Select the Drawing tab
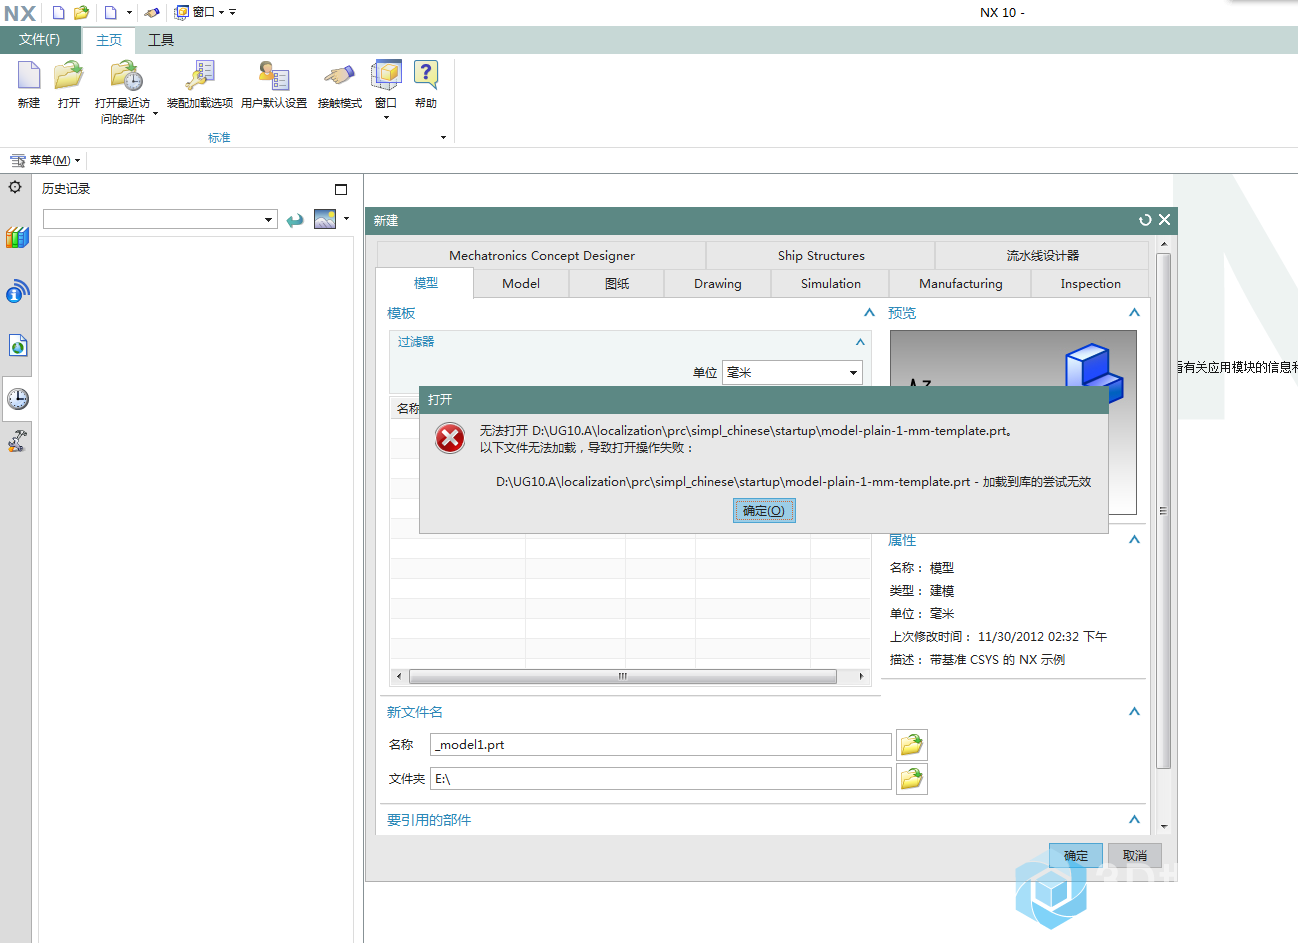Image resolution: width=1298 pixels, height=943 pixels. [718, 284]
